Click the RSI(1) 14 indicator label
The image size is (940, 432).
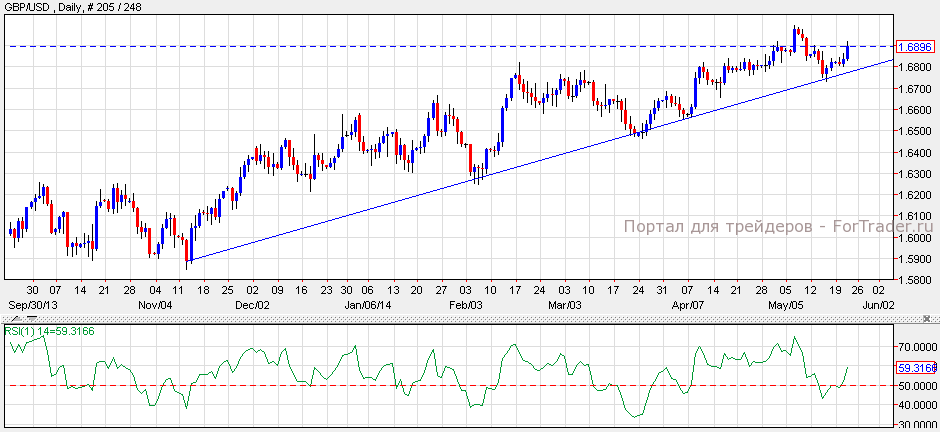pos(50,331)
